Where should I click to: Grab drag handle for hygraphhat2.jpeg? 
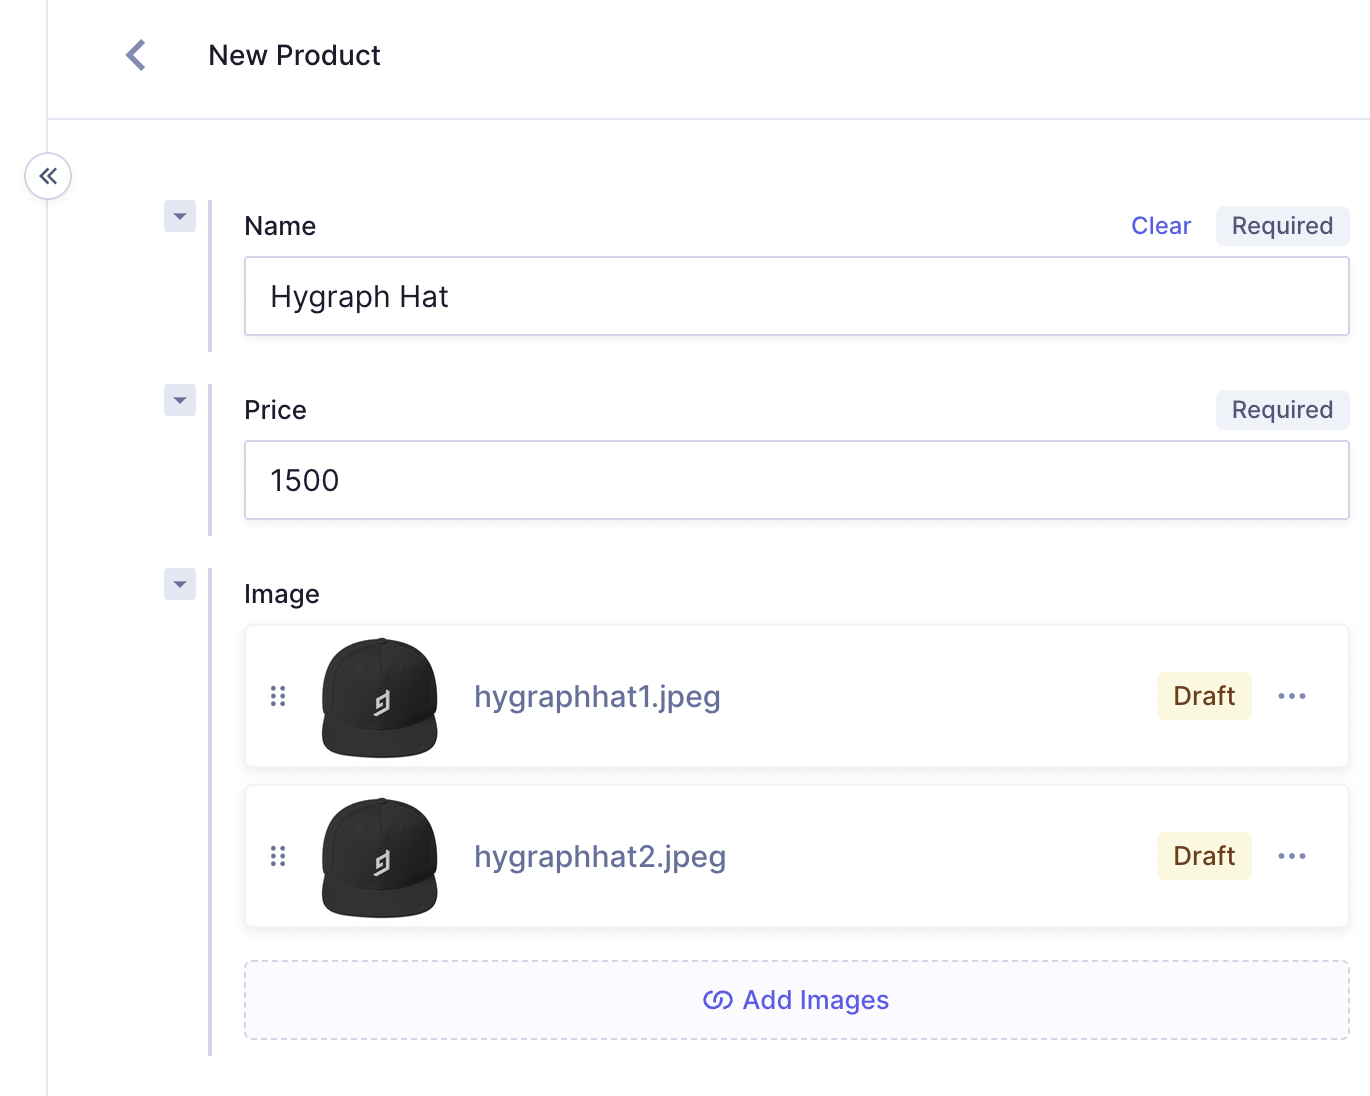point(278,856)
